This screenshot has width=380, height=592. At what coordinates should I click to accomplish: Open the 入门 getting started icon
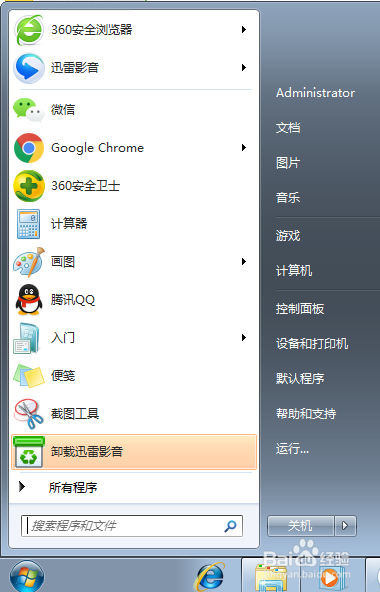26,338
